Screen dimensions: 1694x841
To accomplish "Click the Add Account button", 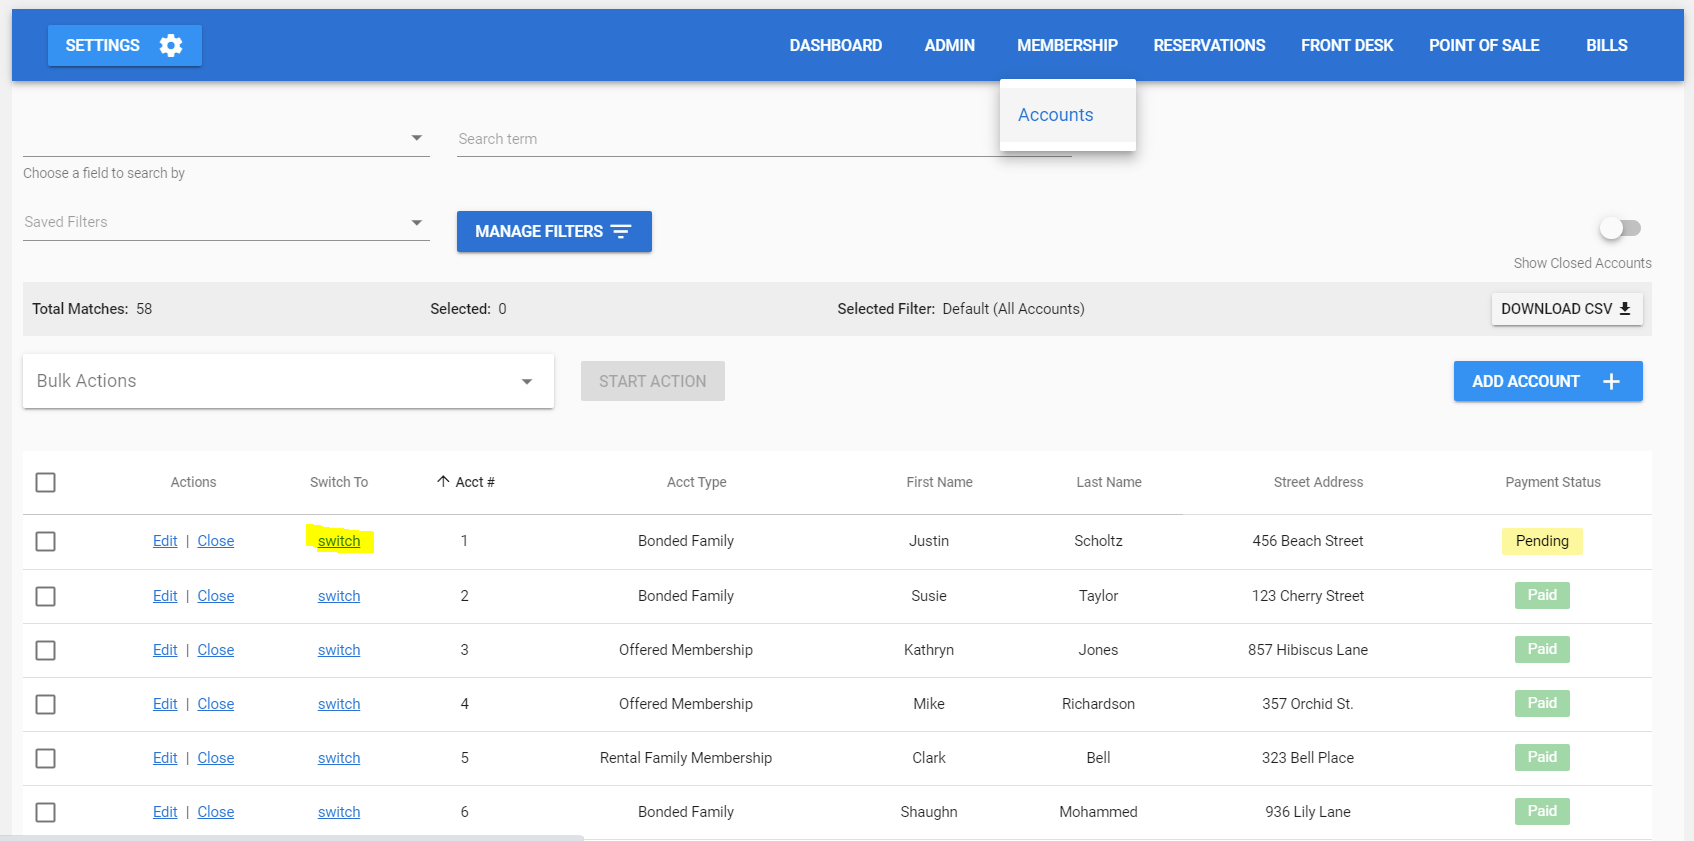I will coord(1548,381).
